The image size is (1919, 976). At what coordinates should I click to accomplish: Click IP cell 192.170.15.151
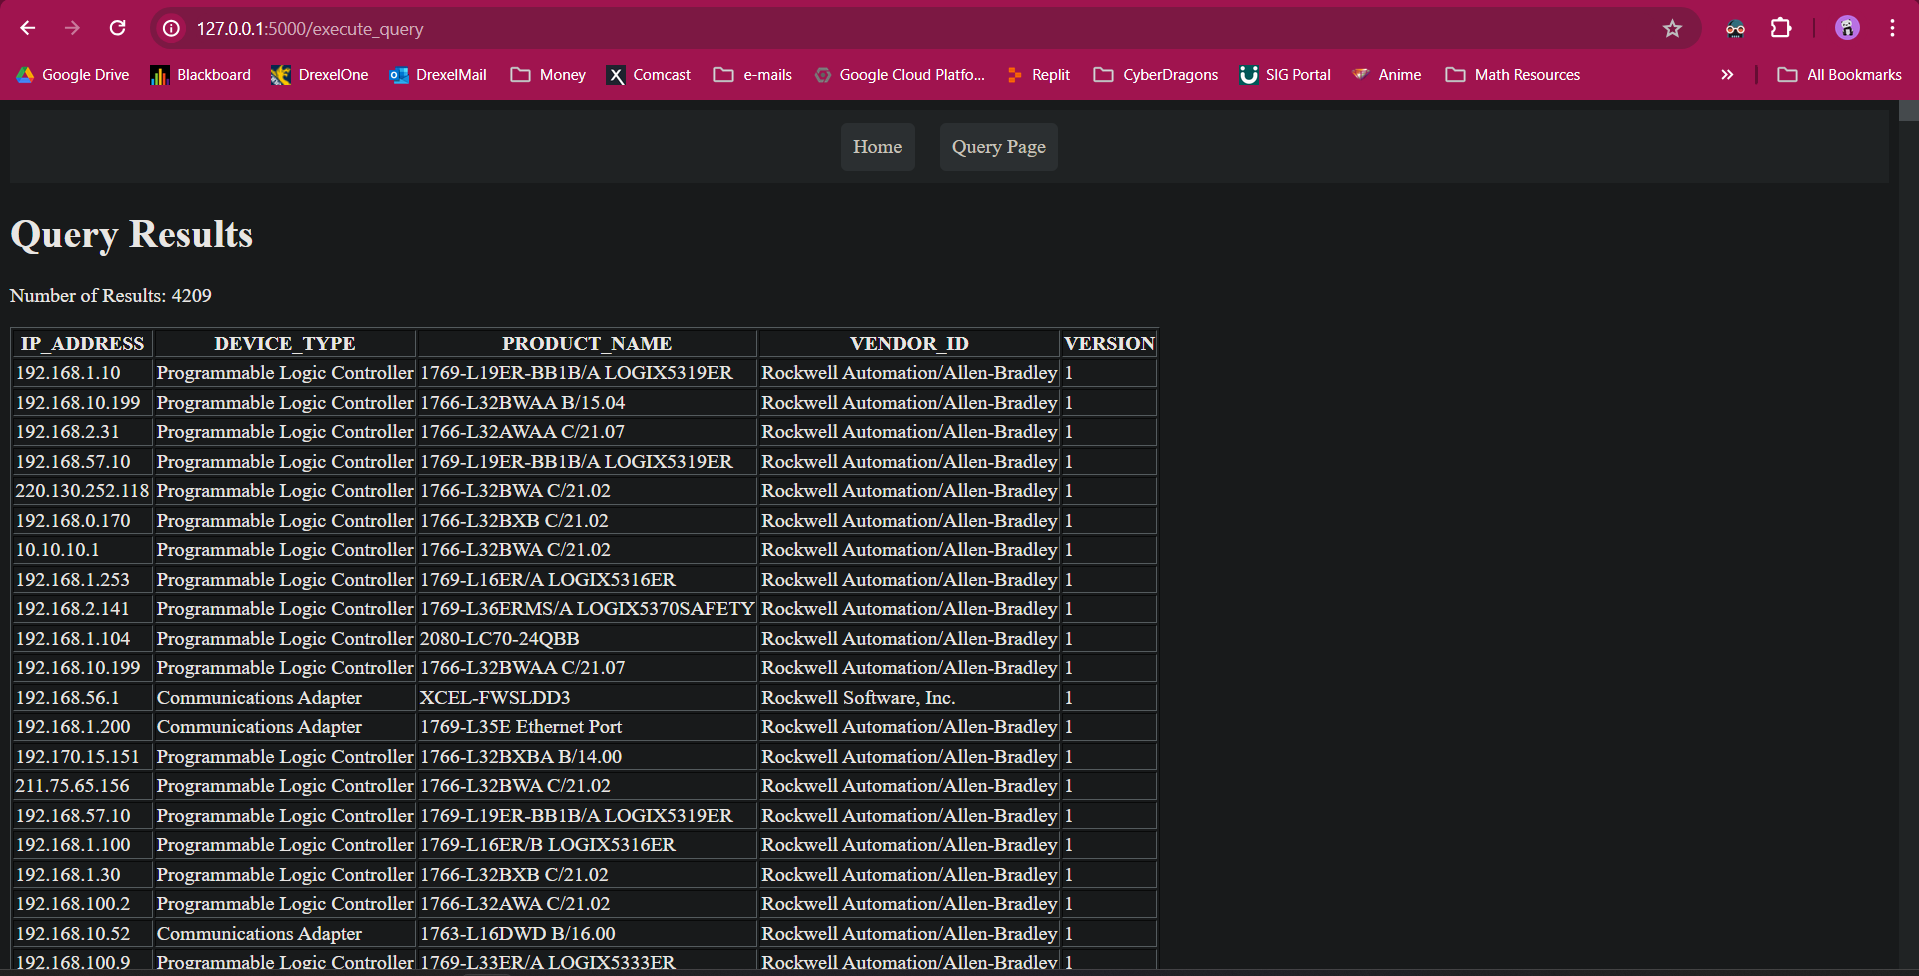[x=82, y=757]
